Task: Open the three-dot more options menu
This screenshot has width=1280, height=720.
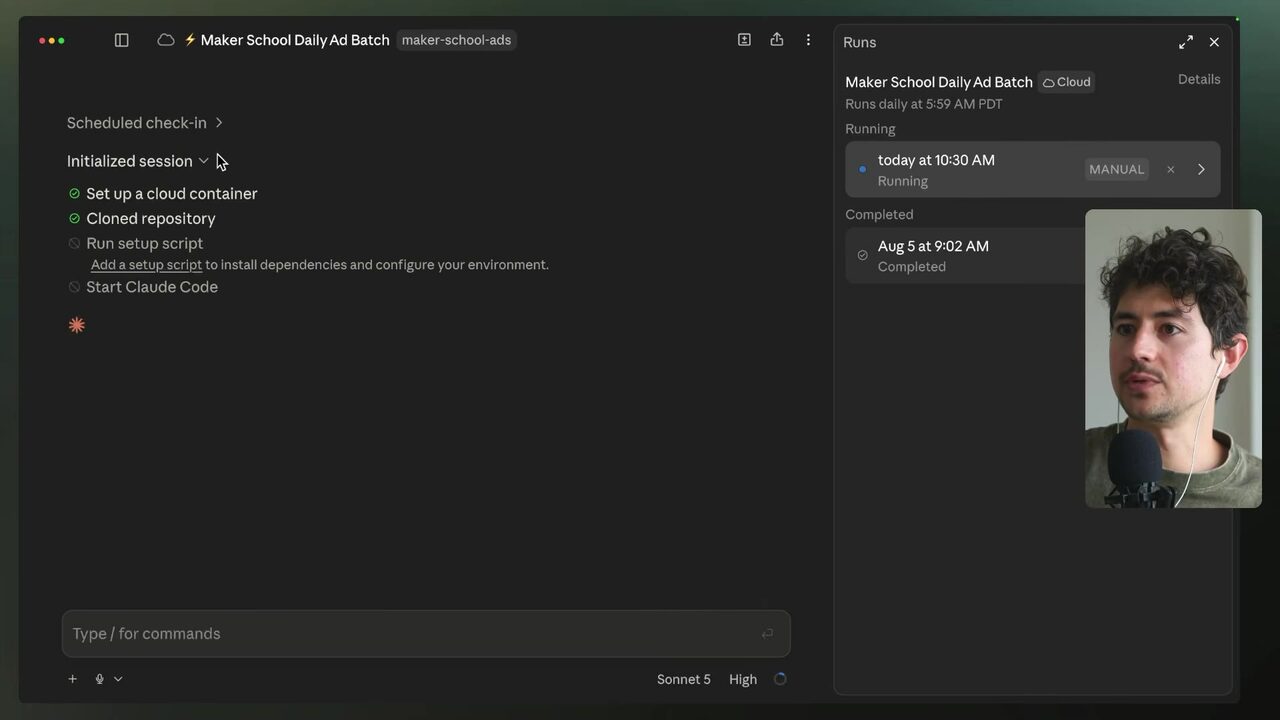Action: tap(808, 40)
